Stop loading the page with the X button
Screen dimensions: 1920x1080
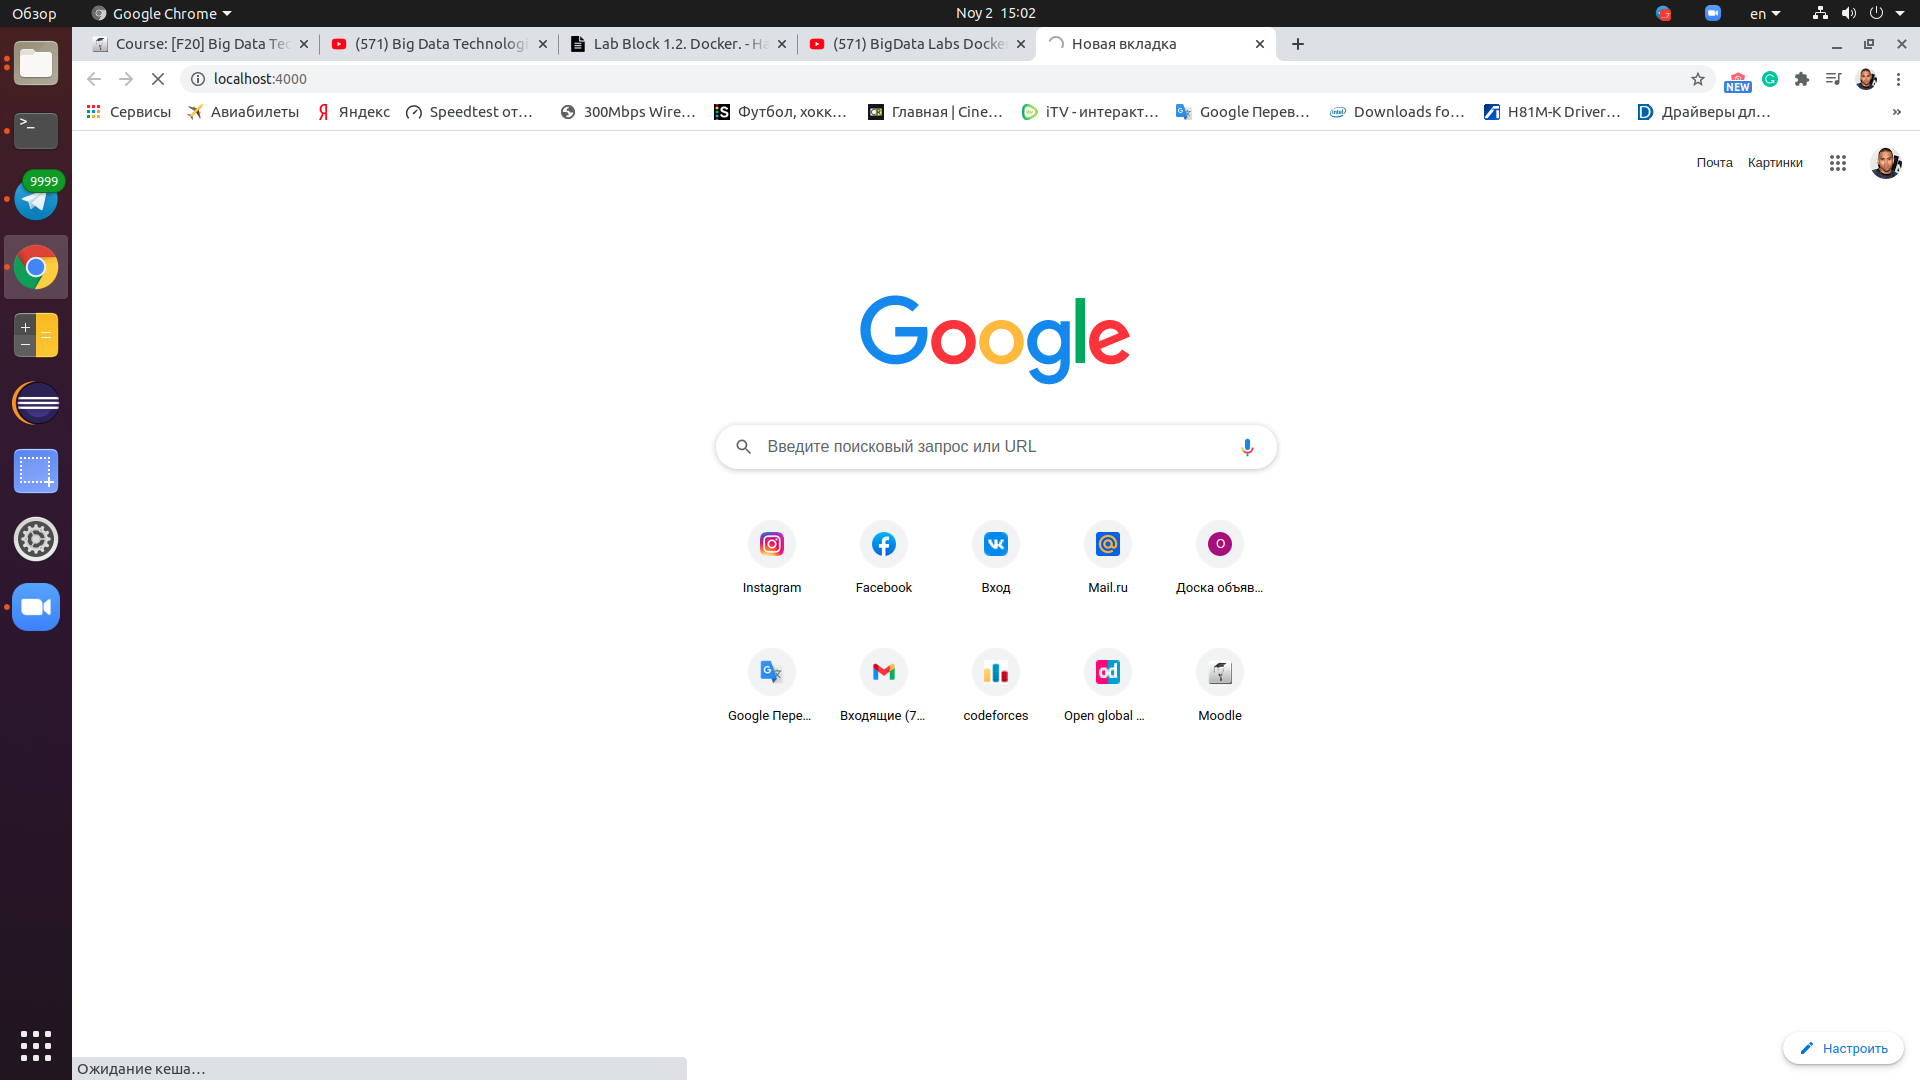(x=158, y=79)
